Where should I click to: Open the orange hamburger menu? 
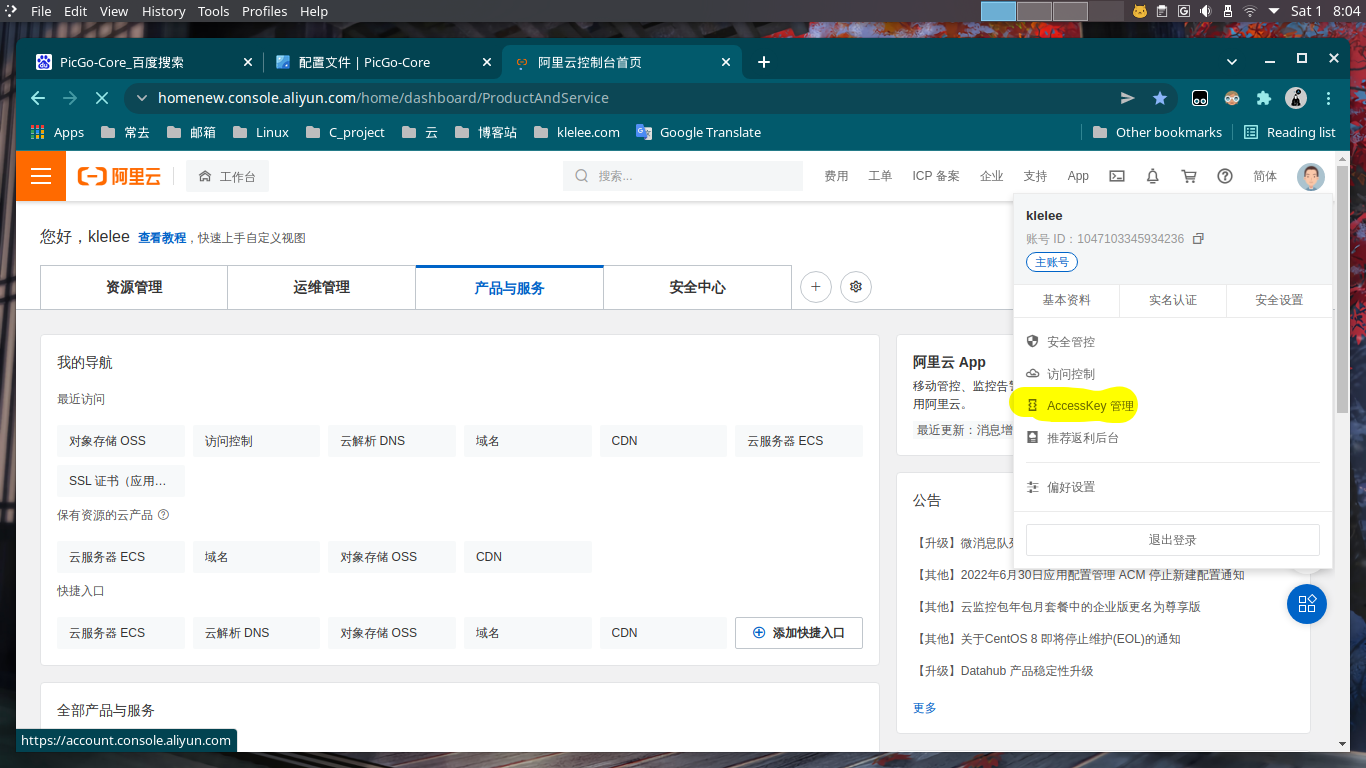click(41, 176)
